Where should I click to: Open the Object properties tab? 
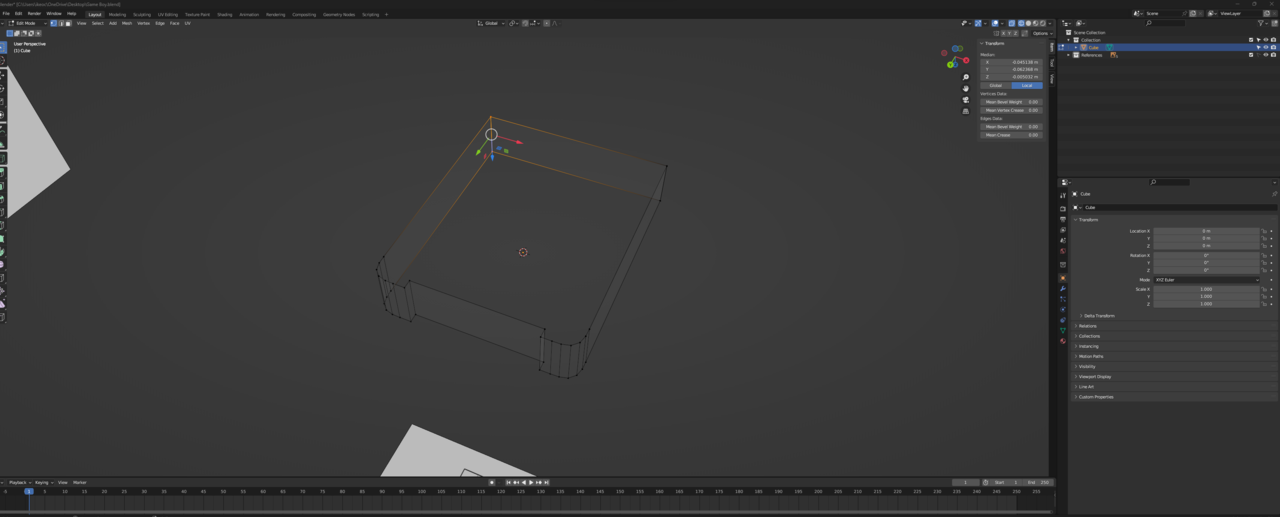1063,278
